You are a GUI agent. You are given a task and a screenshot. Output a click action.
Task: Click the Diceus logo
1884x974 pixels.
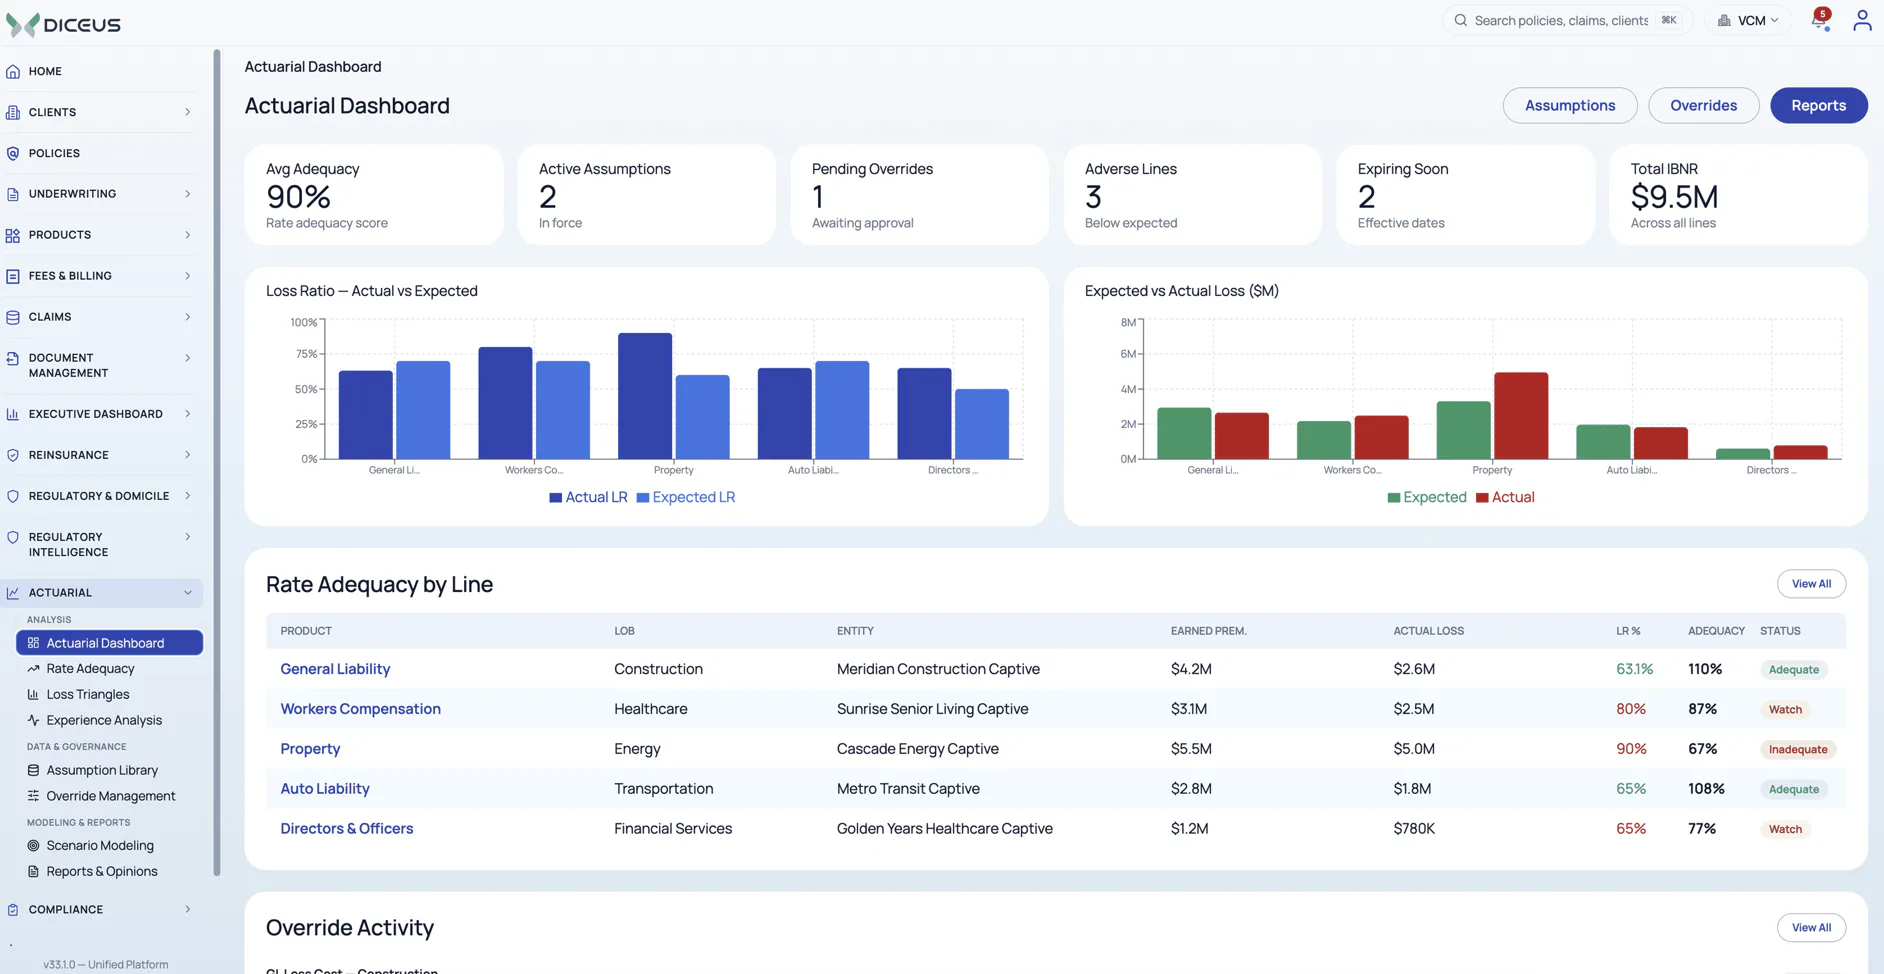tap(63, 24)
